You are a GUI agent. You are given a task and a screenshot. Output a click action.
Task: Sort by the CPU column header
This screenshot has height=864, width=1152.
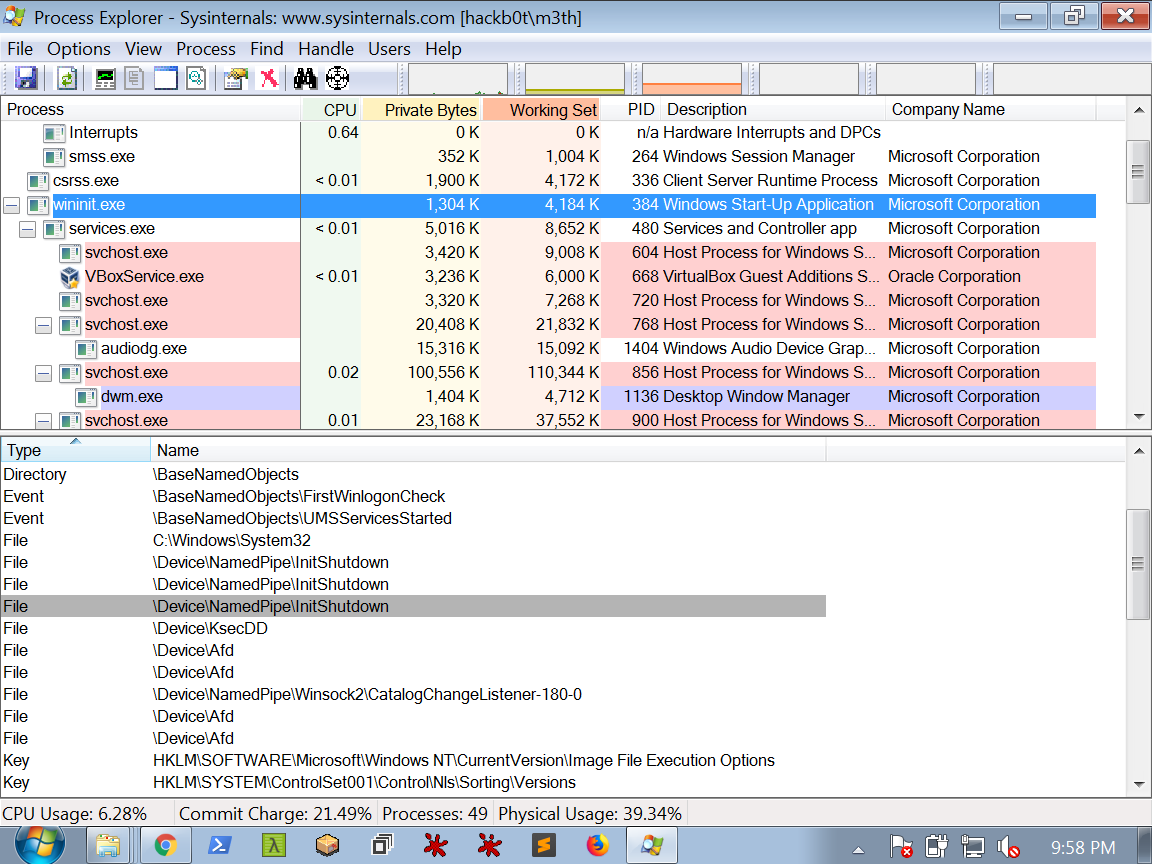331,109
